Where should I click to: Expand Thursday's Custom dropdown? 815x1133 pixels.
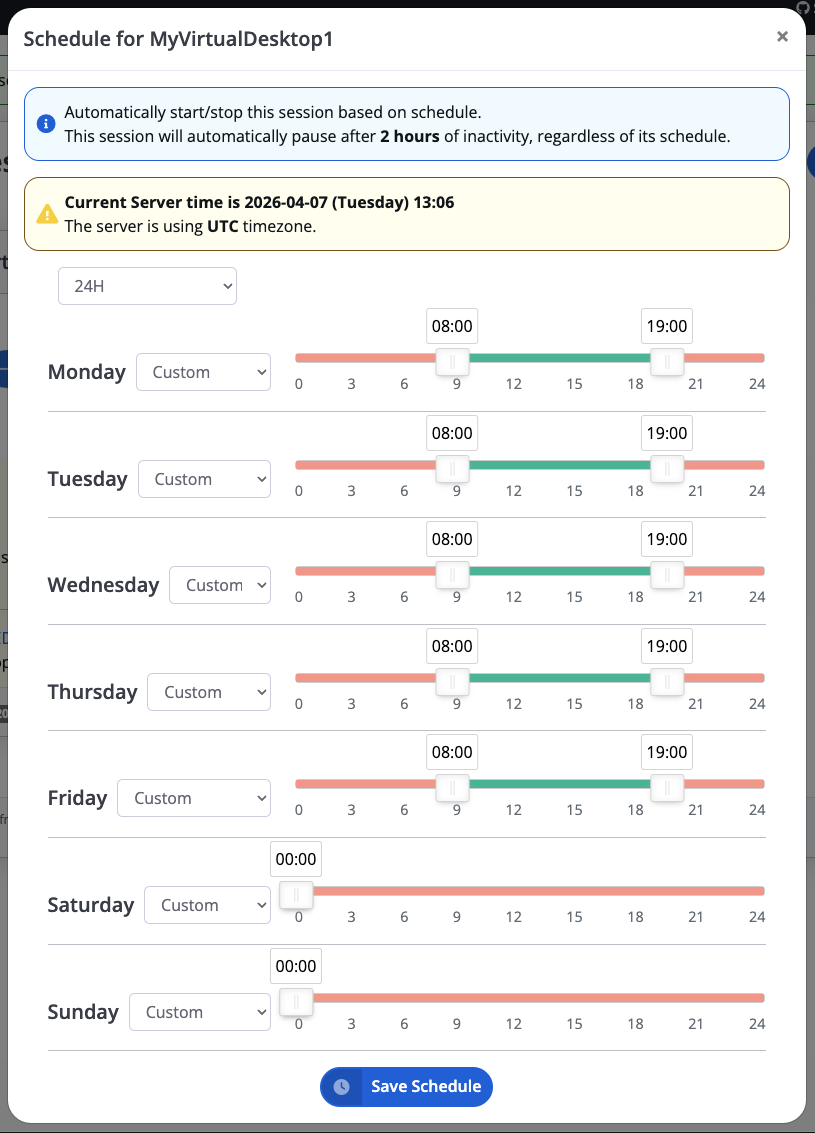pos(208,692)
